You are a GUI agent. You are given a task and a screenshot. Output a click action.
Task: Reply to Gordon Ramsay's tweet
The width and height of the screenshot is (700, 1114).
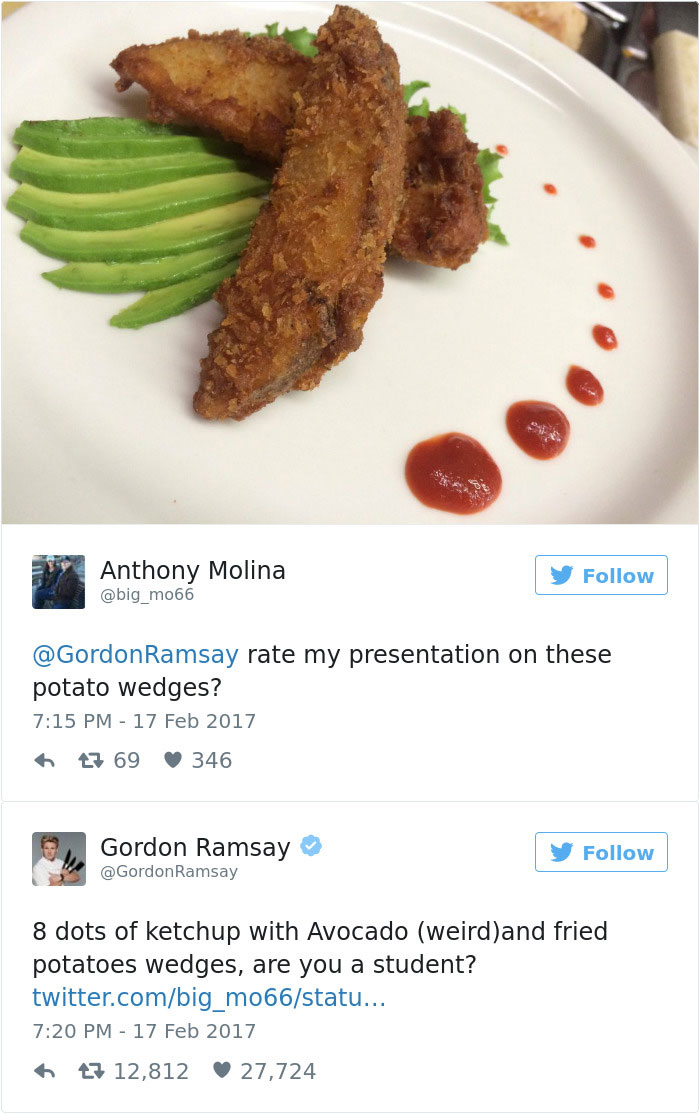point(45,1071)
